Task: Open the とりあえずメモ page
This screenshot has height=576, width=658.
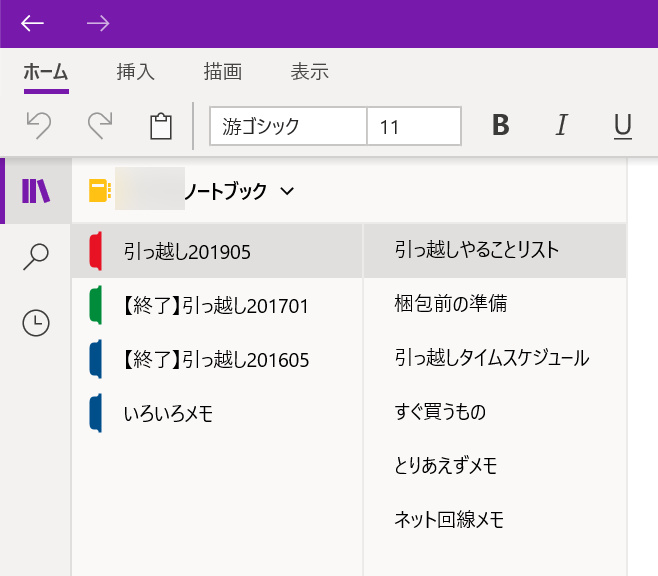Action: point(495,465)
